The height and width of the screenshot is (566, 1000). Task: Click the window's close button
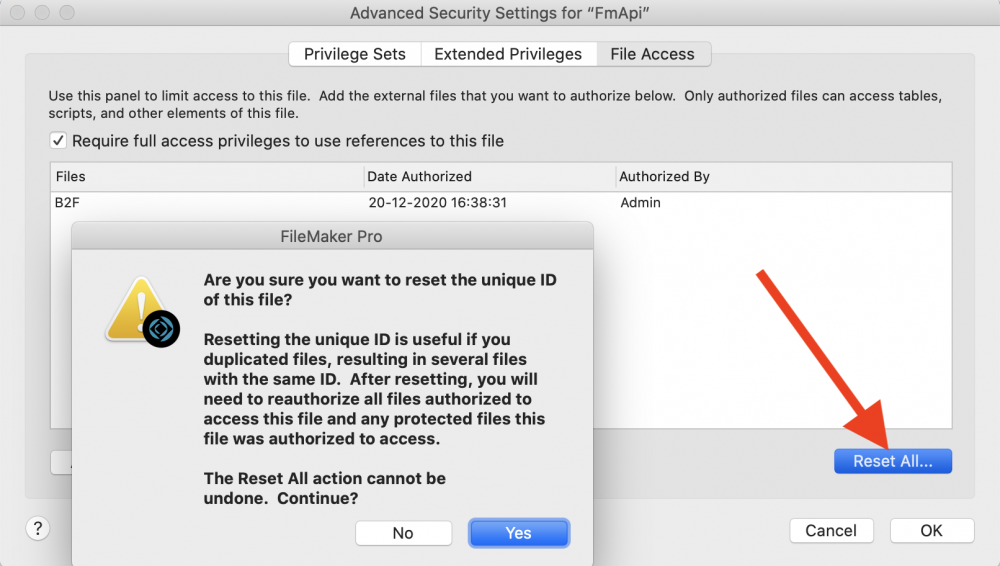pos(19,14)
